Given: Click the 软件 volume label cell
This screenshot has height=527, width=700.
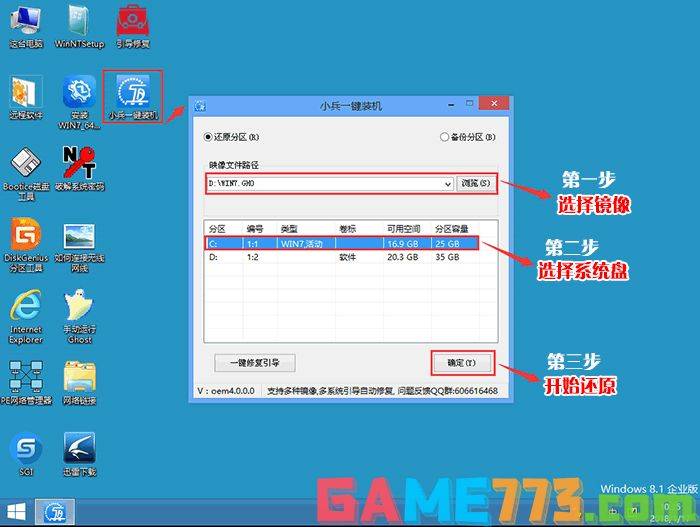Looking at the screenshot, I should 347,257.
